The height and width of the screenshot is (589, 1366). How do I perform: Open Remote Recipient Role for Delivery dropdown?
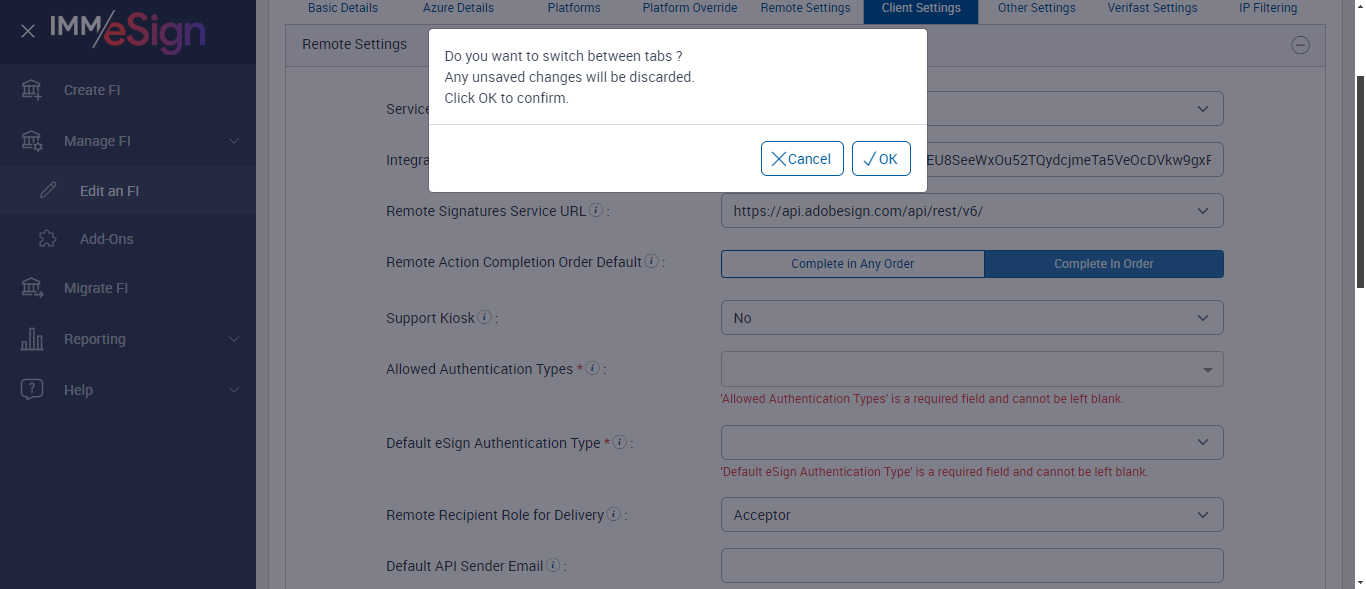971,515
